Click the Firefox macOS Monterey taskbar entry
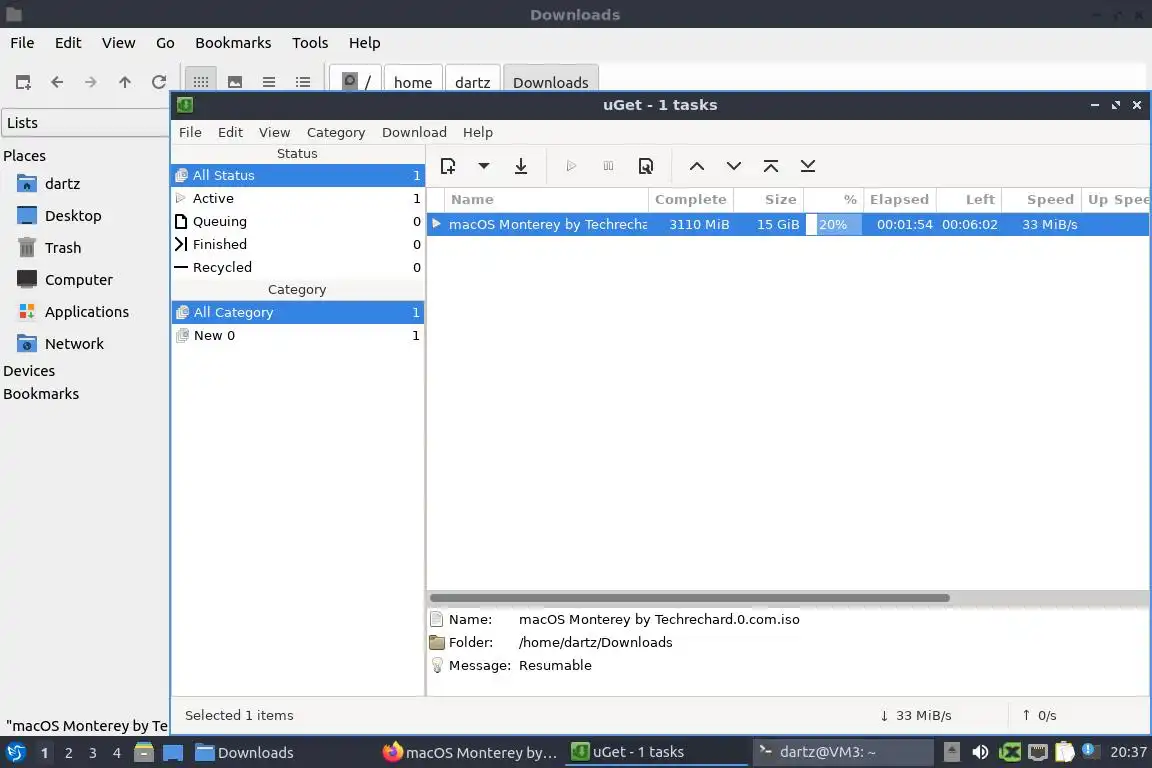Viewport: 1152px width, 768px height. point(469,752)
